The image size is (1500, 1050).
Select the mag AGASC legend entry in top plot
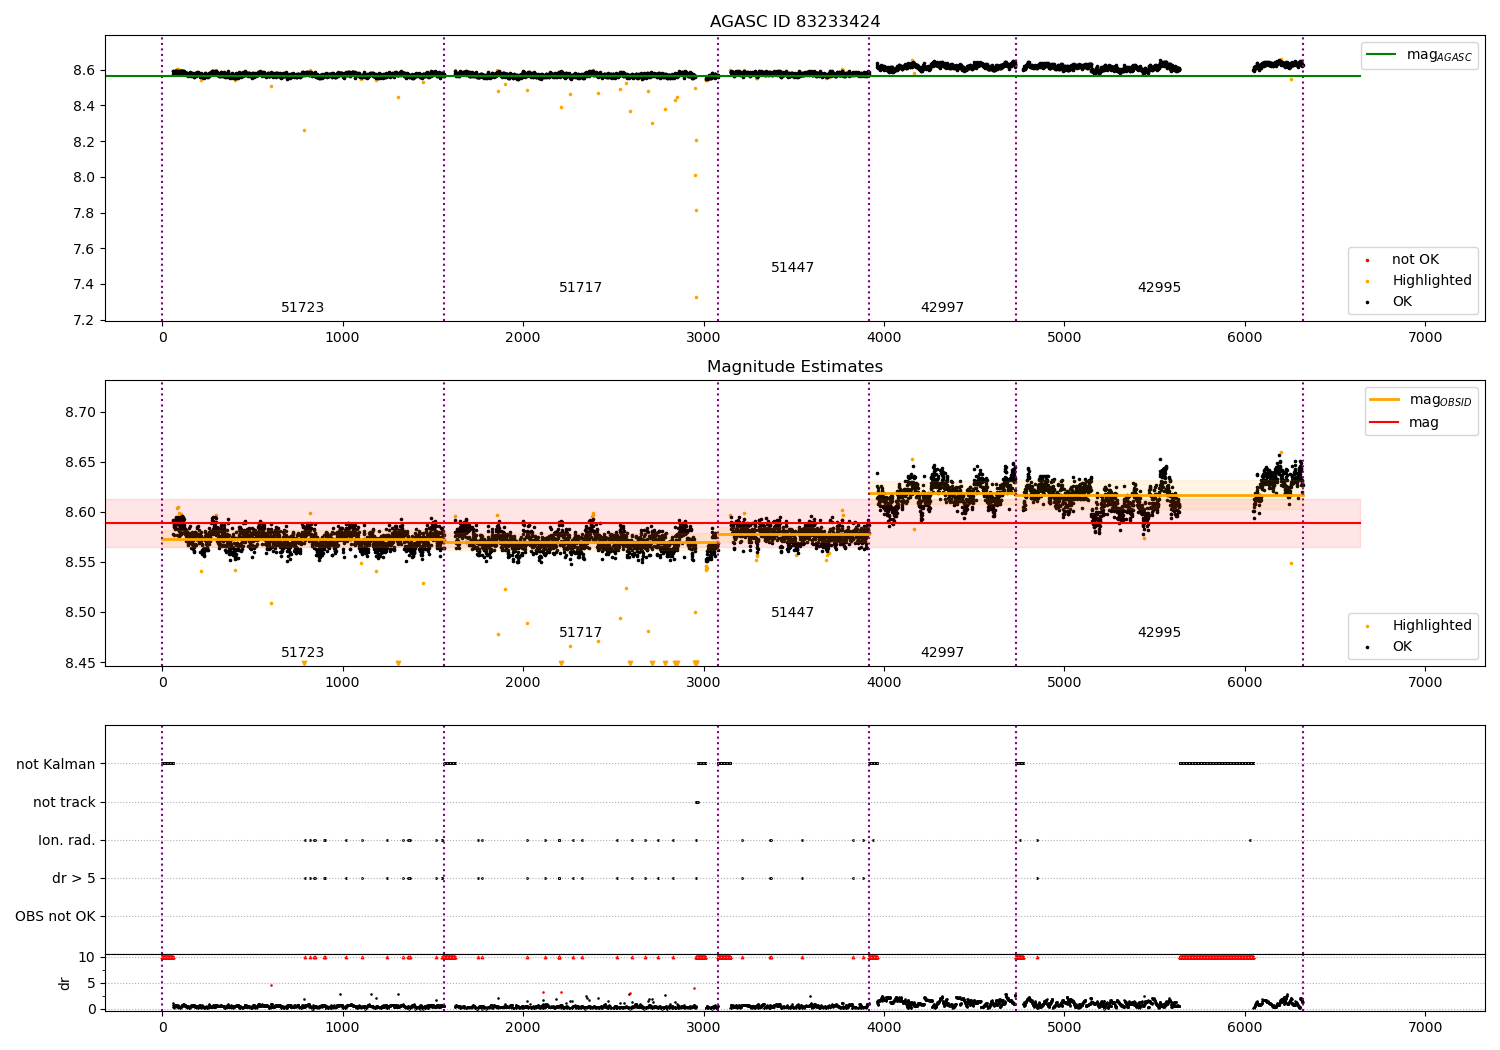tap(1420, 55)
